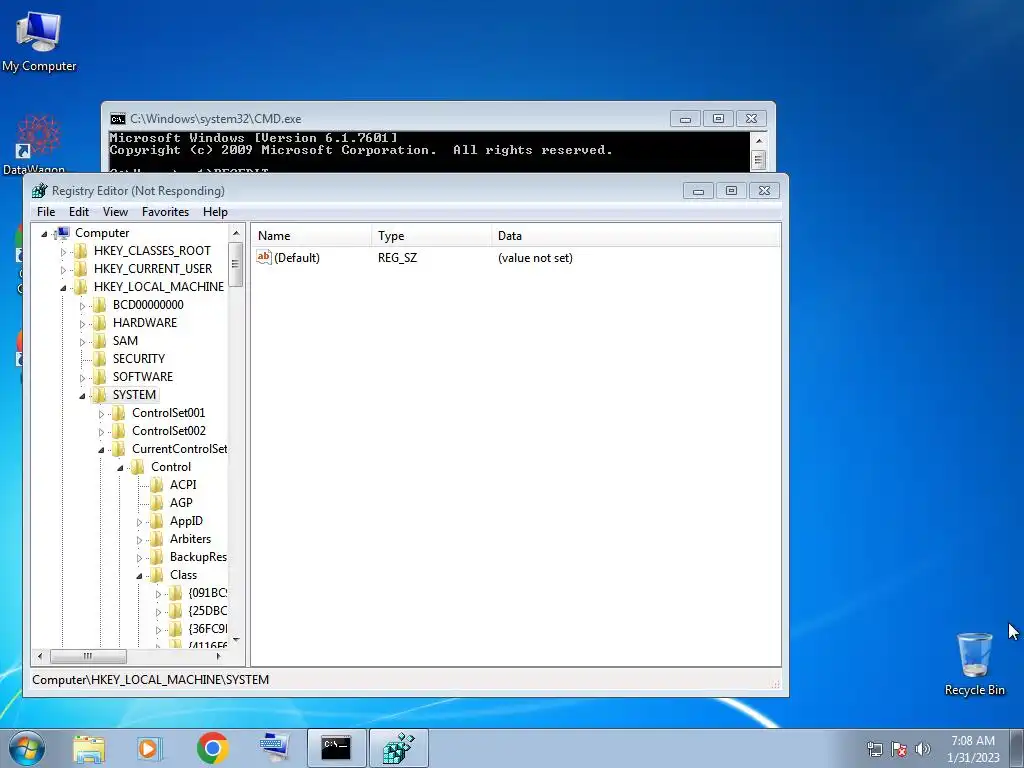1024x768 pixels.
Task: Launch Windows Media Player from taskbar
Action: tap(150, 748)
